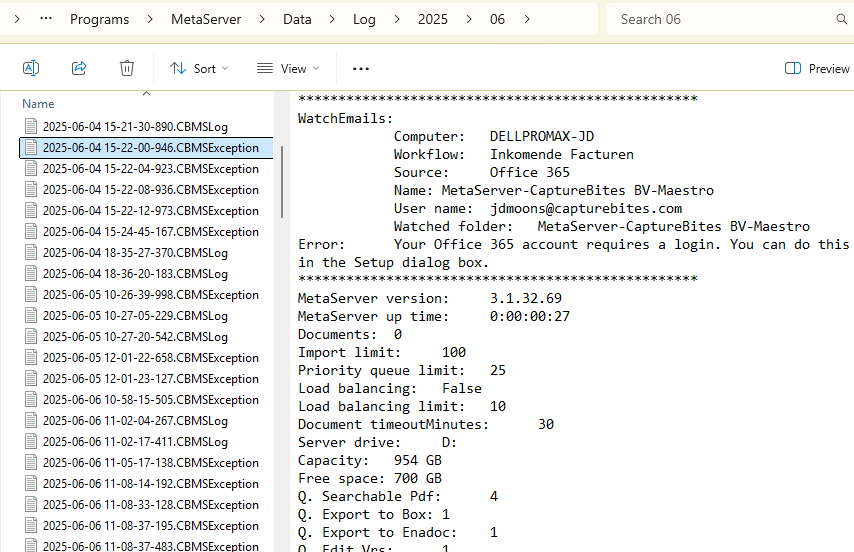Select file 2025-06-06 11-08-33-128.CBMSException
854x552 pixels.
click(150, 505)
